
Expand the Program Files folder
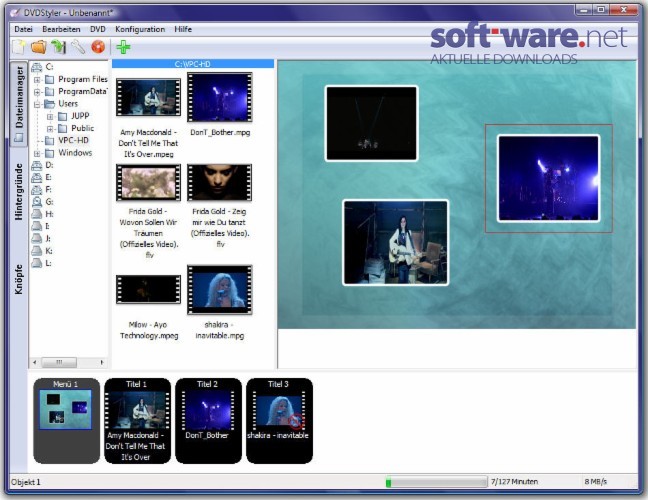coord(37,79)
